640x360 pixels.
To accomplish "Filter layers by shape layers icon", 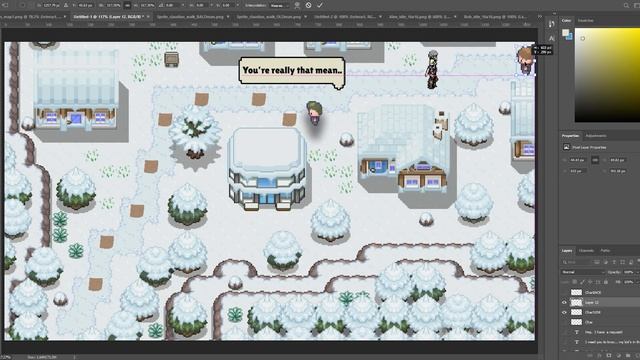I will pyautogui.click(x=622, y=262).
